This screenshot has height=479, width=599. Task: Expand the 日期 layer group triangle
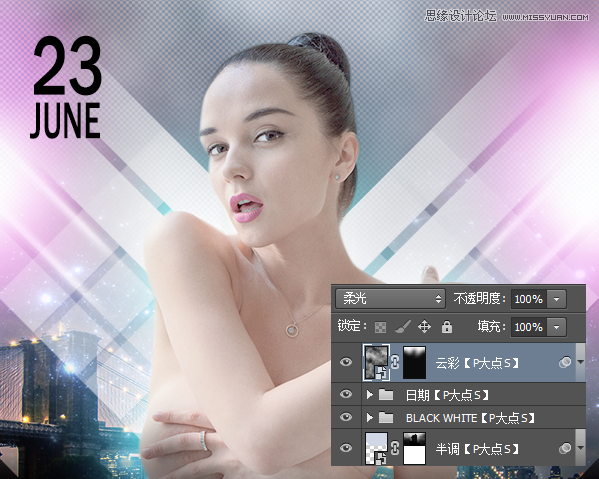(x=369, y=395)
